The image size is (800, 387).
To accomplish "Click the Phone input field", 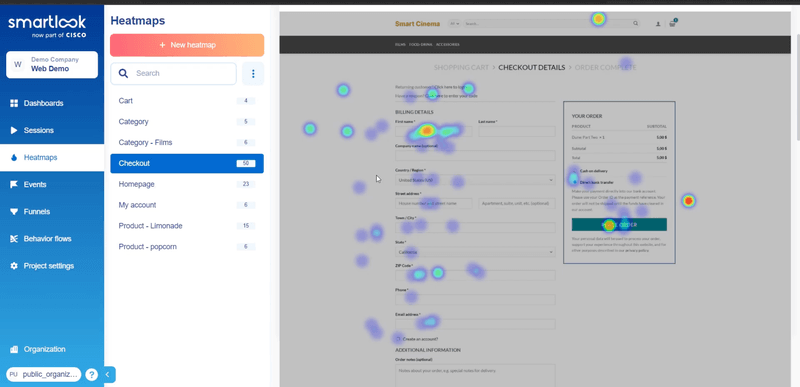I will (475, 300).
